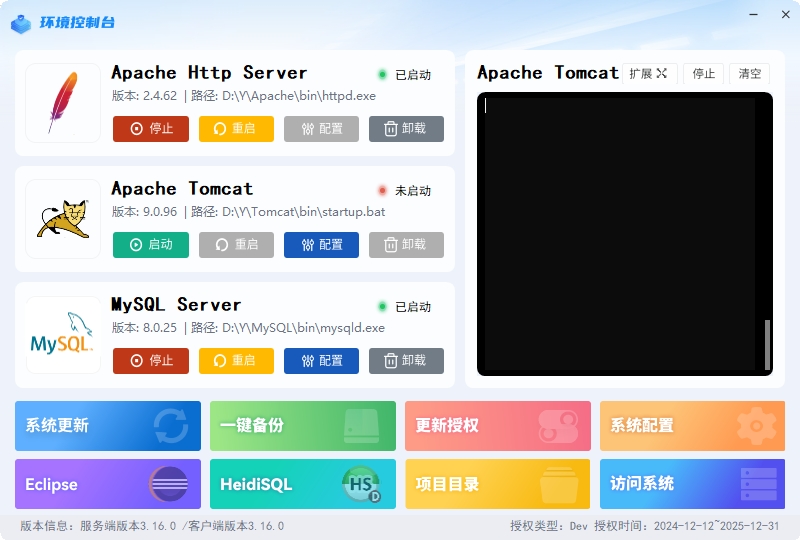Open the Update Authorization tile
Viewport: 800px width, 540px height.
[x=497, y=426]
